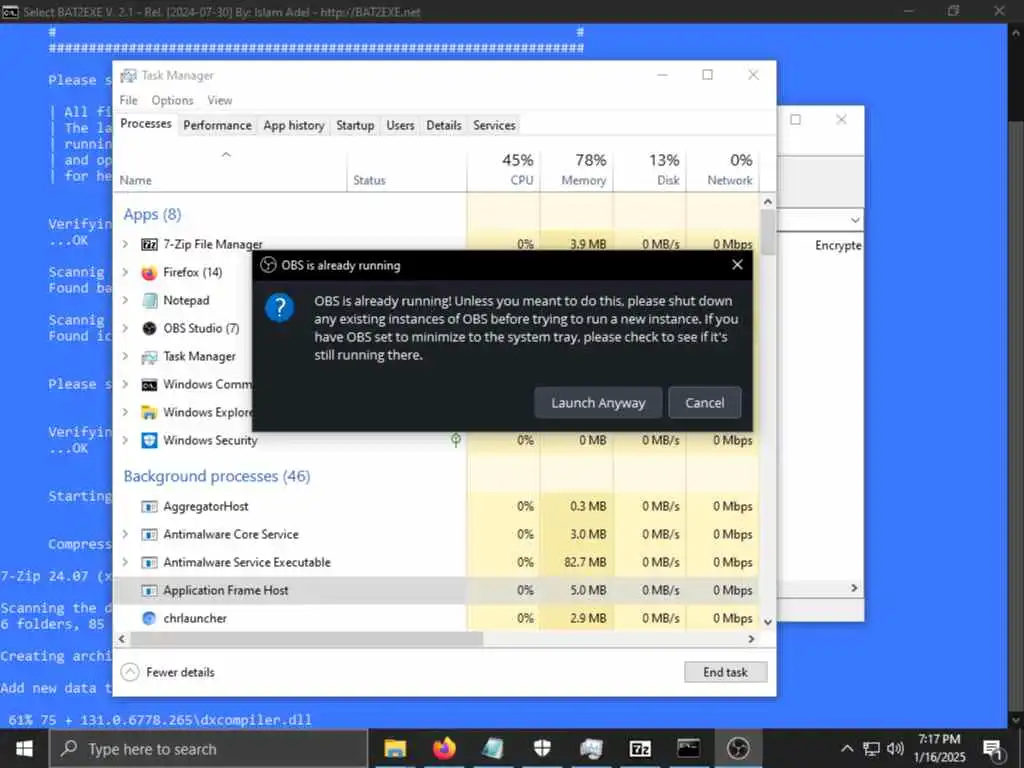Click the OBS Studio icon in process list
This screenshot has width=1024, height=768.
[150, 328]
